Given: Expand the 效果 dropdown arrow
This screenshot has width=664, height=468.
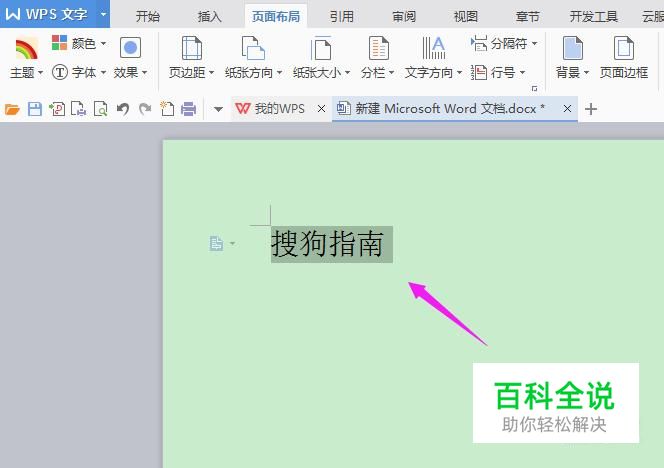Looking at the screenshot, I should [x=144, y=73].
